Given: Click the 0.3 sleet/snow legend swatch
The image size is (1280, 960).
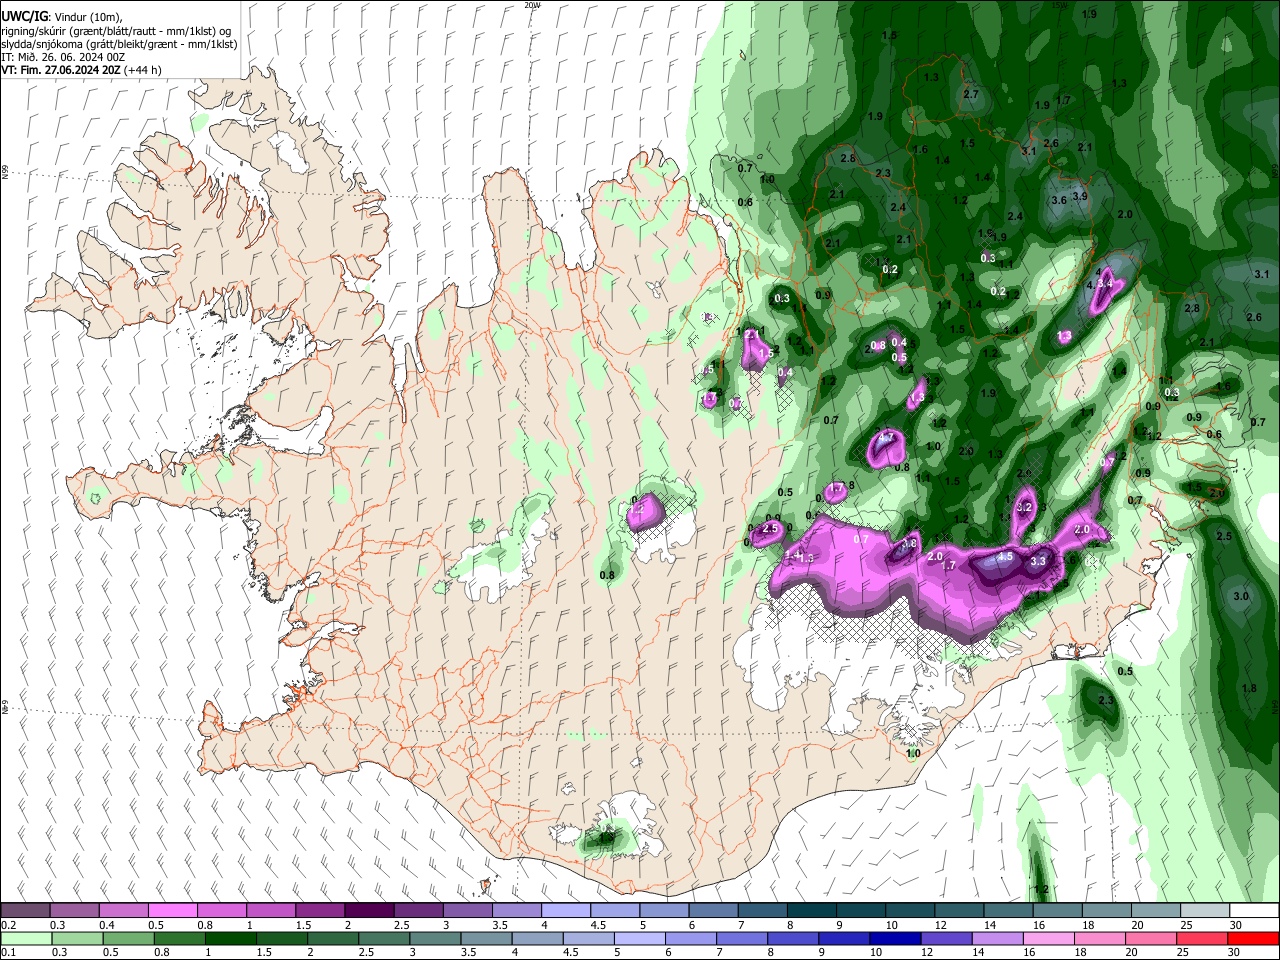Looking at the screenshot, I should pos(74,911).
